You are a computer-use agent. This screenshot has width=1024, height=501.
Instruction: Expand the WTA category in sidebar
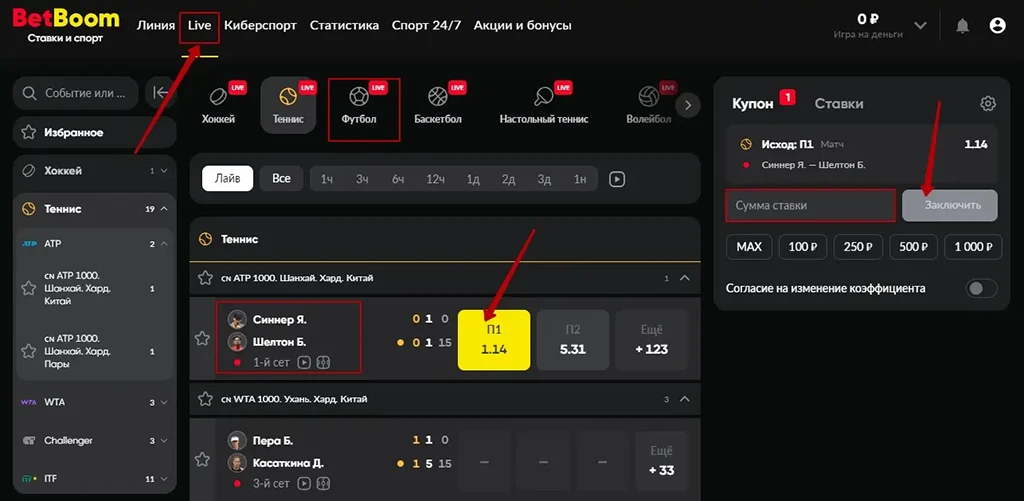click(x=163, y=402)
